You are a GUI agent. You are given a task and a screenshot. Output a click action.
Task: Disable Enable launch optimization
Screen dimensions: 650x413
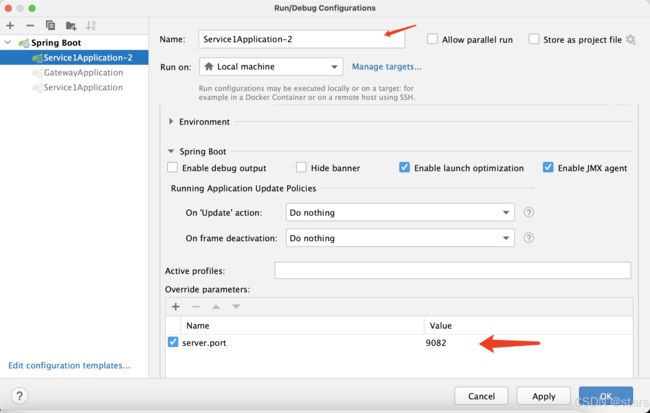pos(404,168)
